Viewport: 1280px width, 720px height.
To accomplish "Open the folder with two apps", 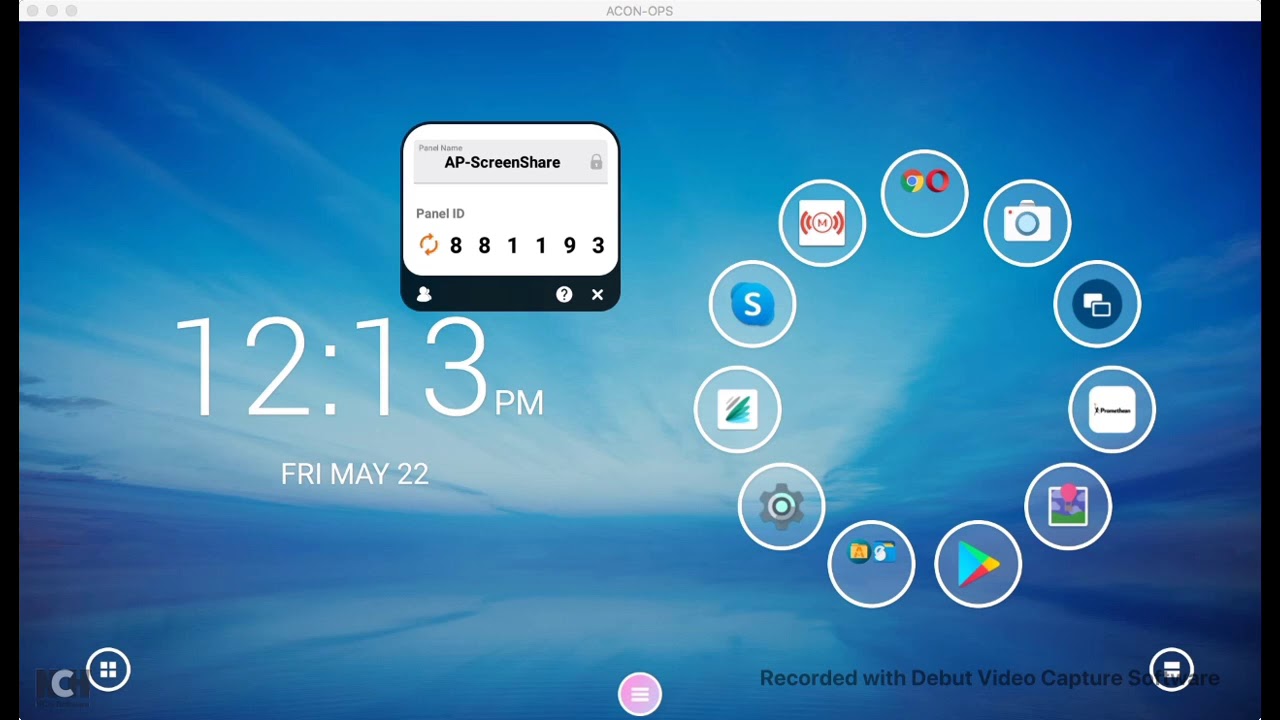I will [871, 564].
